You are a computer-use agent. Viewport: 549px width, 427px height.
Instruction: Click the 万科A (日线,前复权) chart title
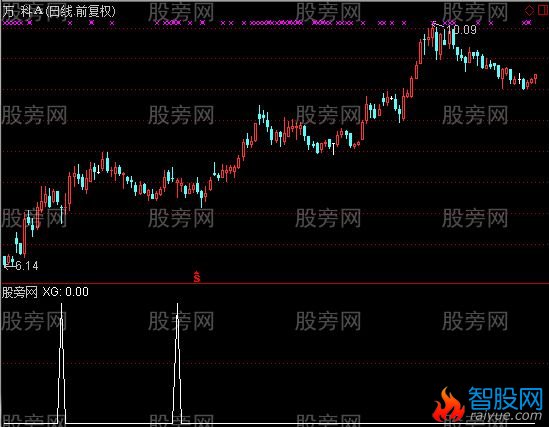pos(59,12)
